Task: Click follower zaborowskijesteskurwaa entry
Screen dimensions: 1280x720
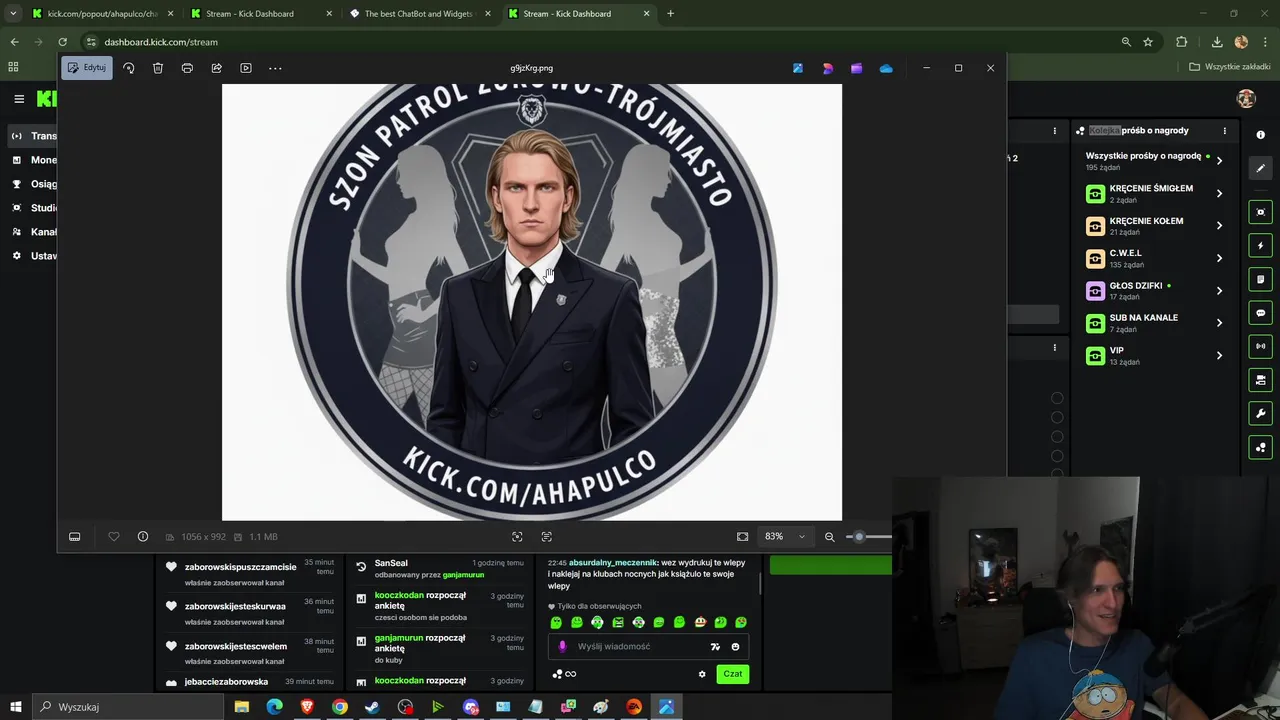Action: tap(235, 606)
